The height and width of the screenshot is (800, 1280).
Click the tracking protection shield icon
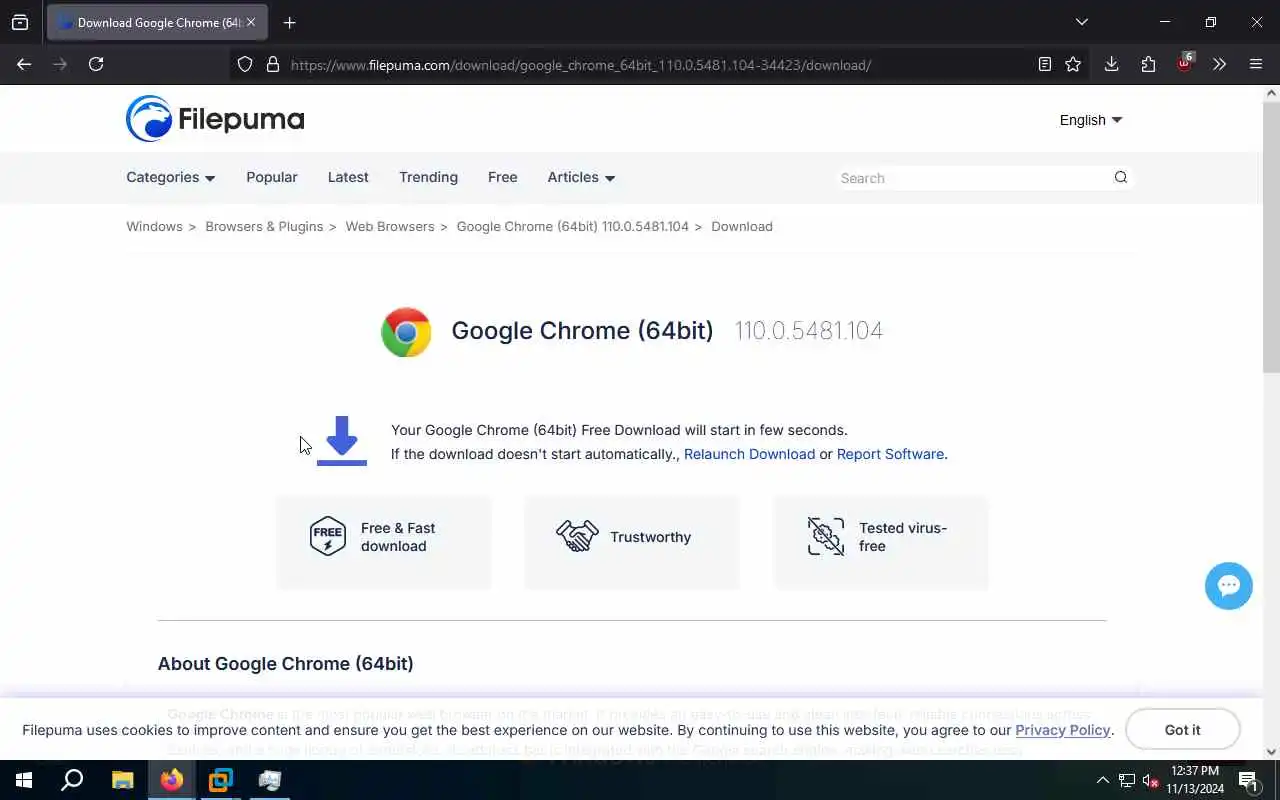pyautogui.click(x=245, y=64)
